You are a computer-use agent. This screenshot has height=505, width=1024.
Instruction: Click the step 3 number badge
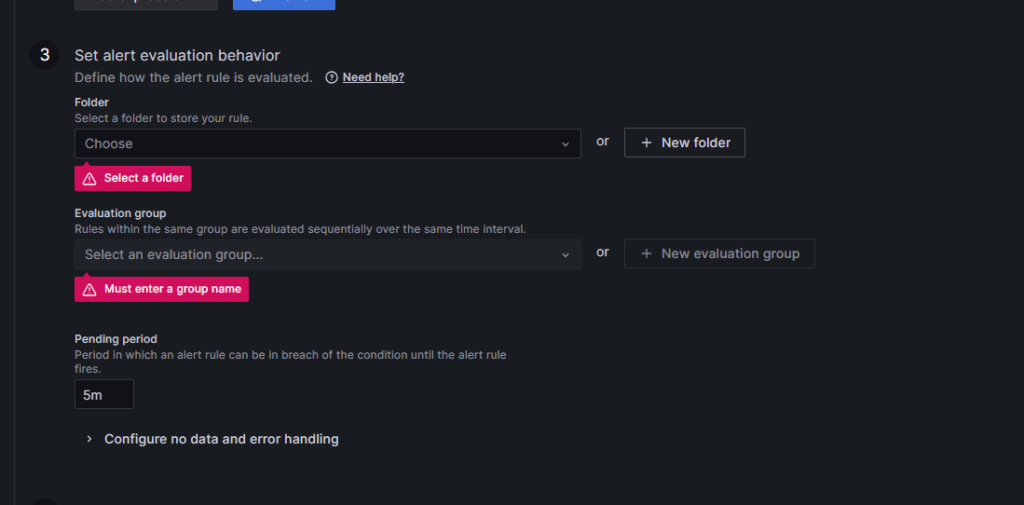[44, 55]
